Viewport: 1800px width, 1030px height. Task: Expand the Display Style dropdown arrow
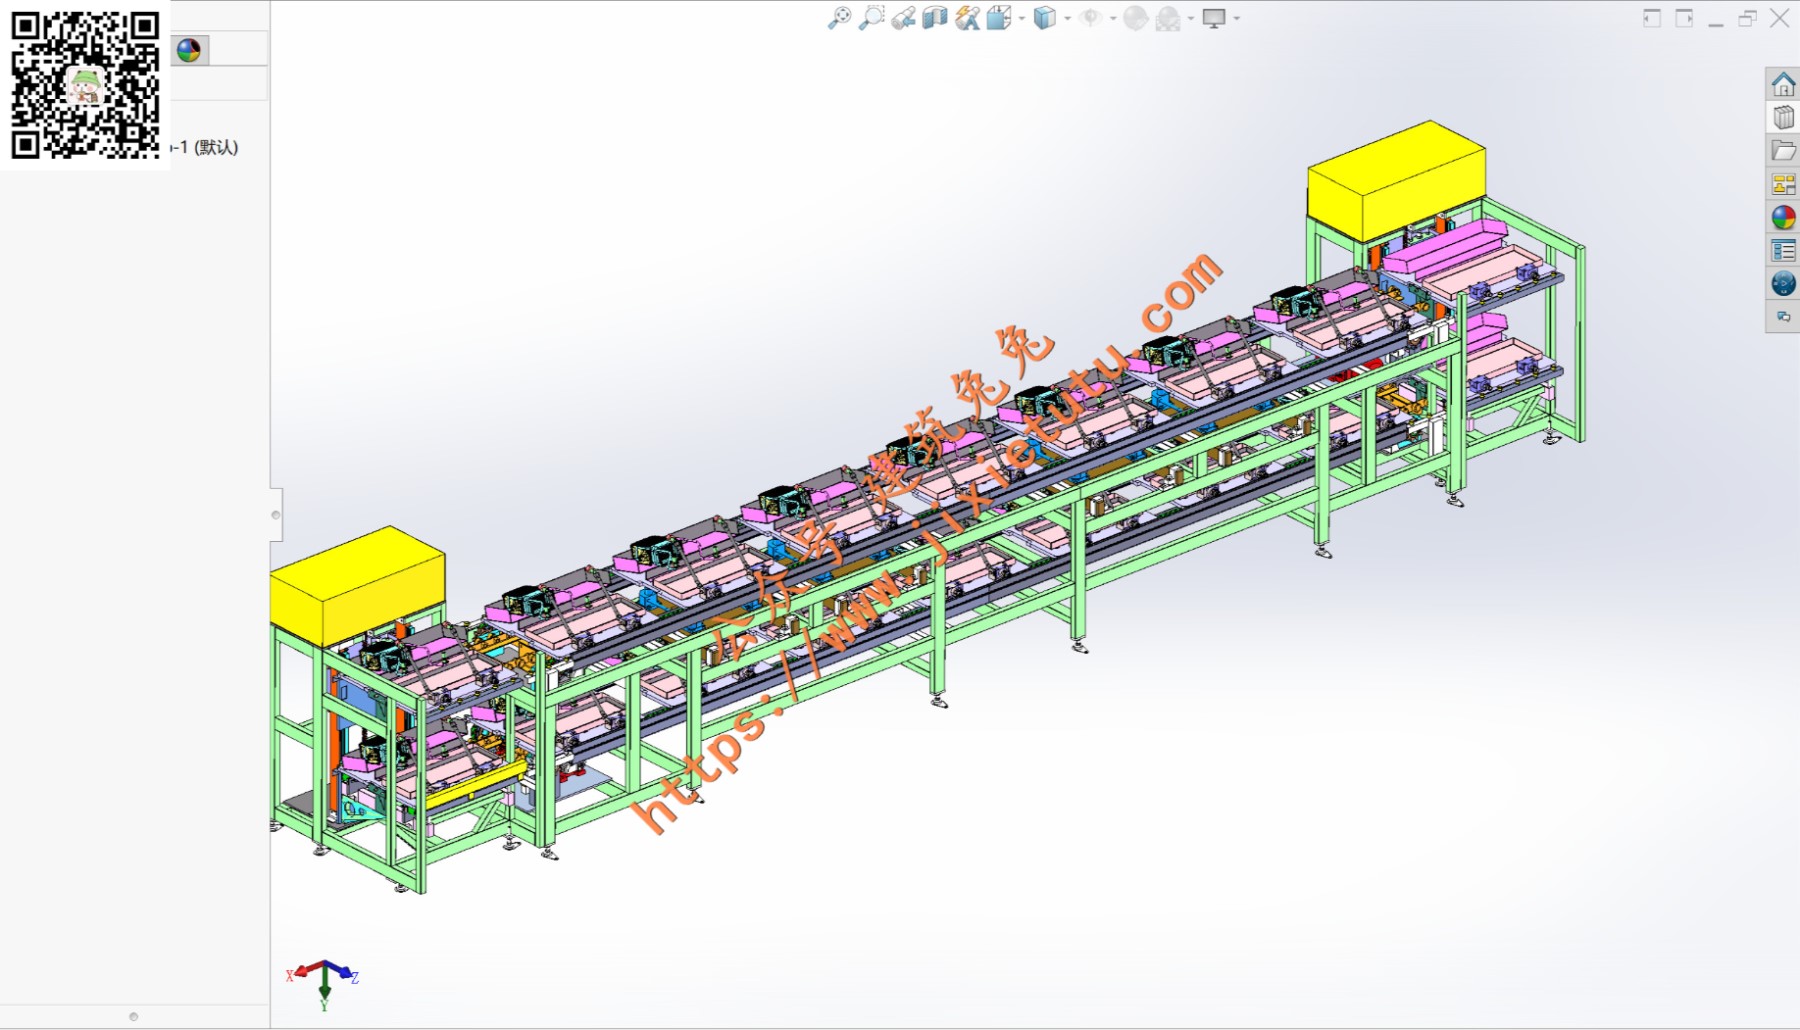point(1067,19)
